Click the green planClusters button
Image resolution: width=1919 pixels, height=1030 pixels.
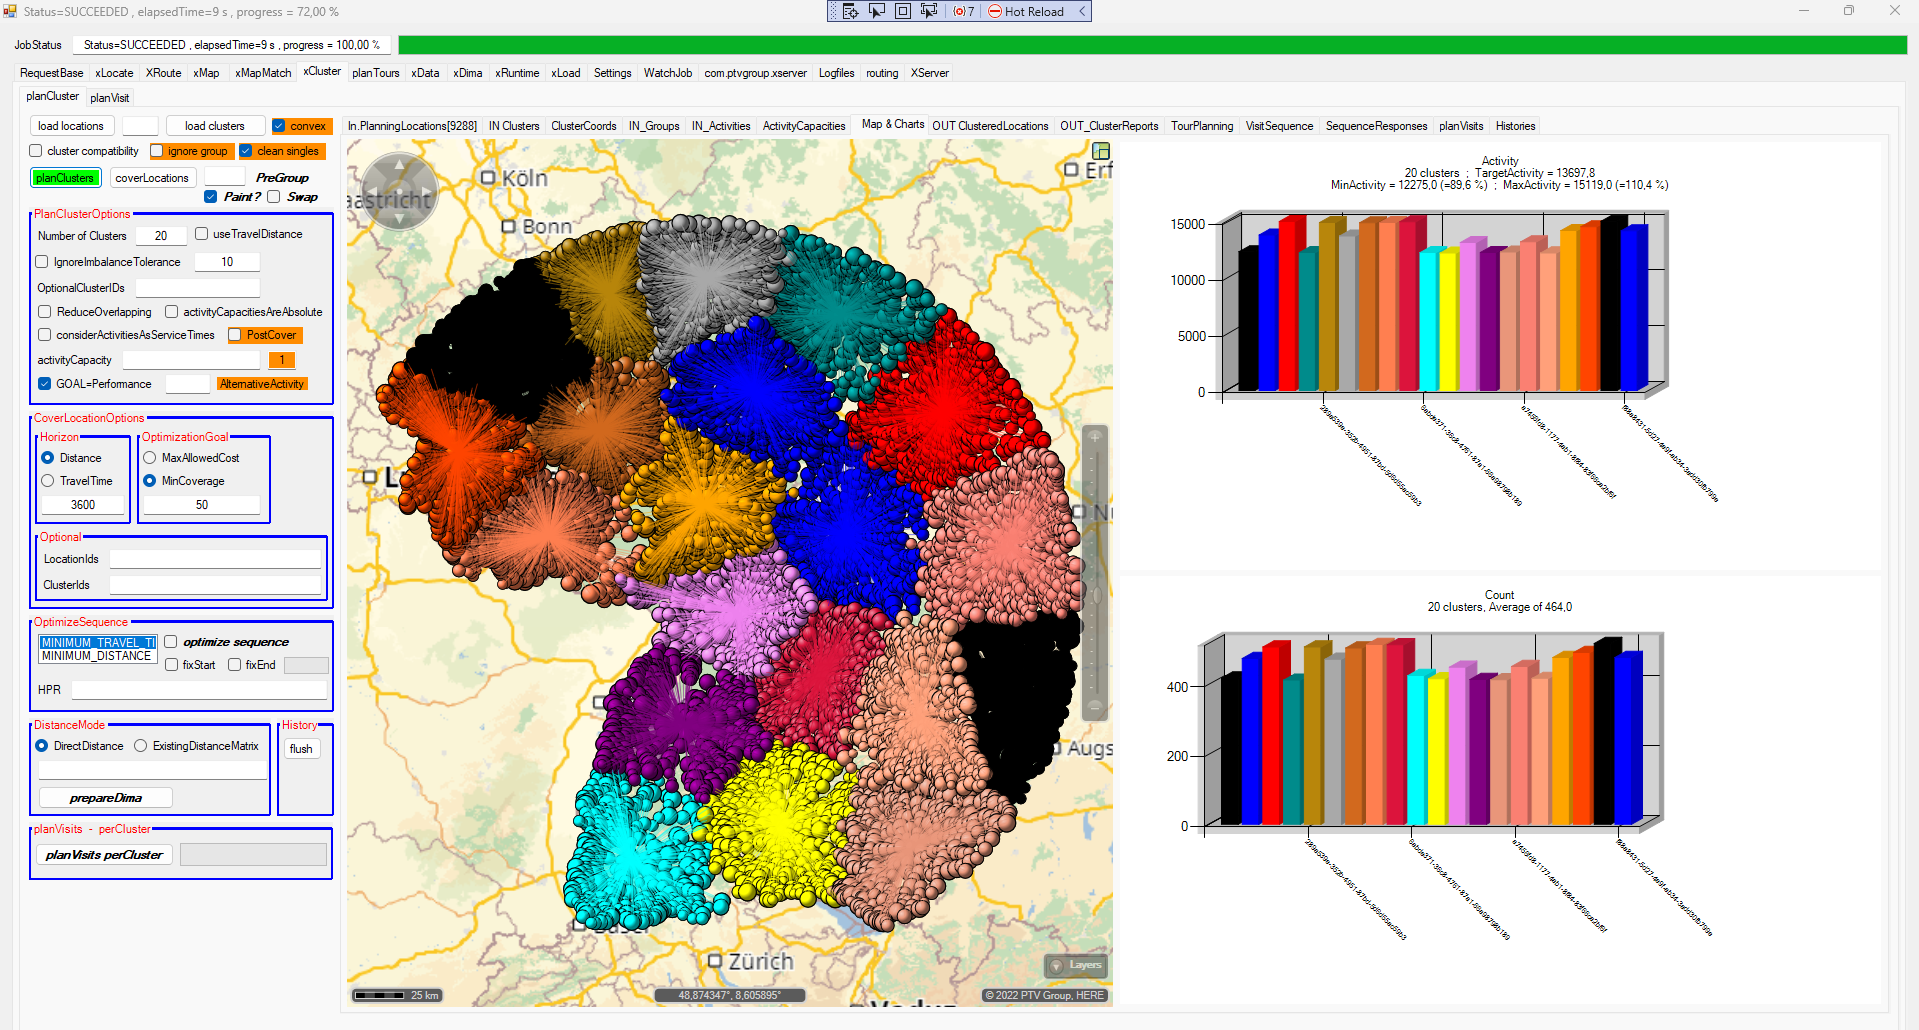(65, 178)
